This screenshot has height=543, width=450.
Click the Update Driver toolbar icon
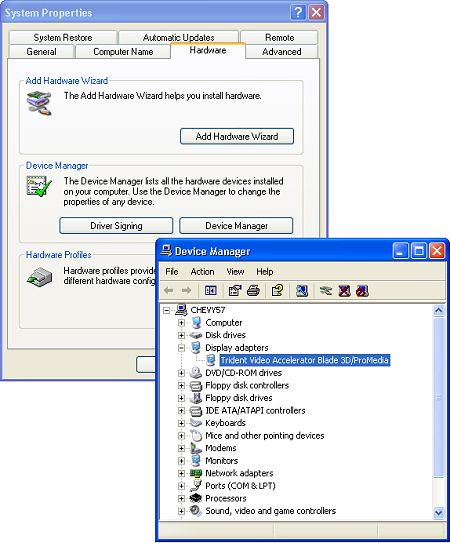(x=326, y=290)
